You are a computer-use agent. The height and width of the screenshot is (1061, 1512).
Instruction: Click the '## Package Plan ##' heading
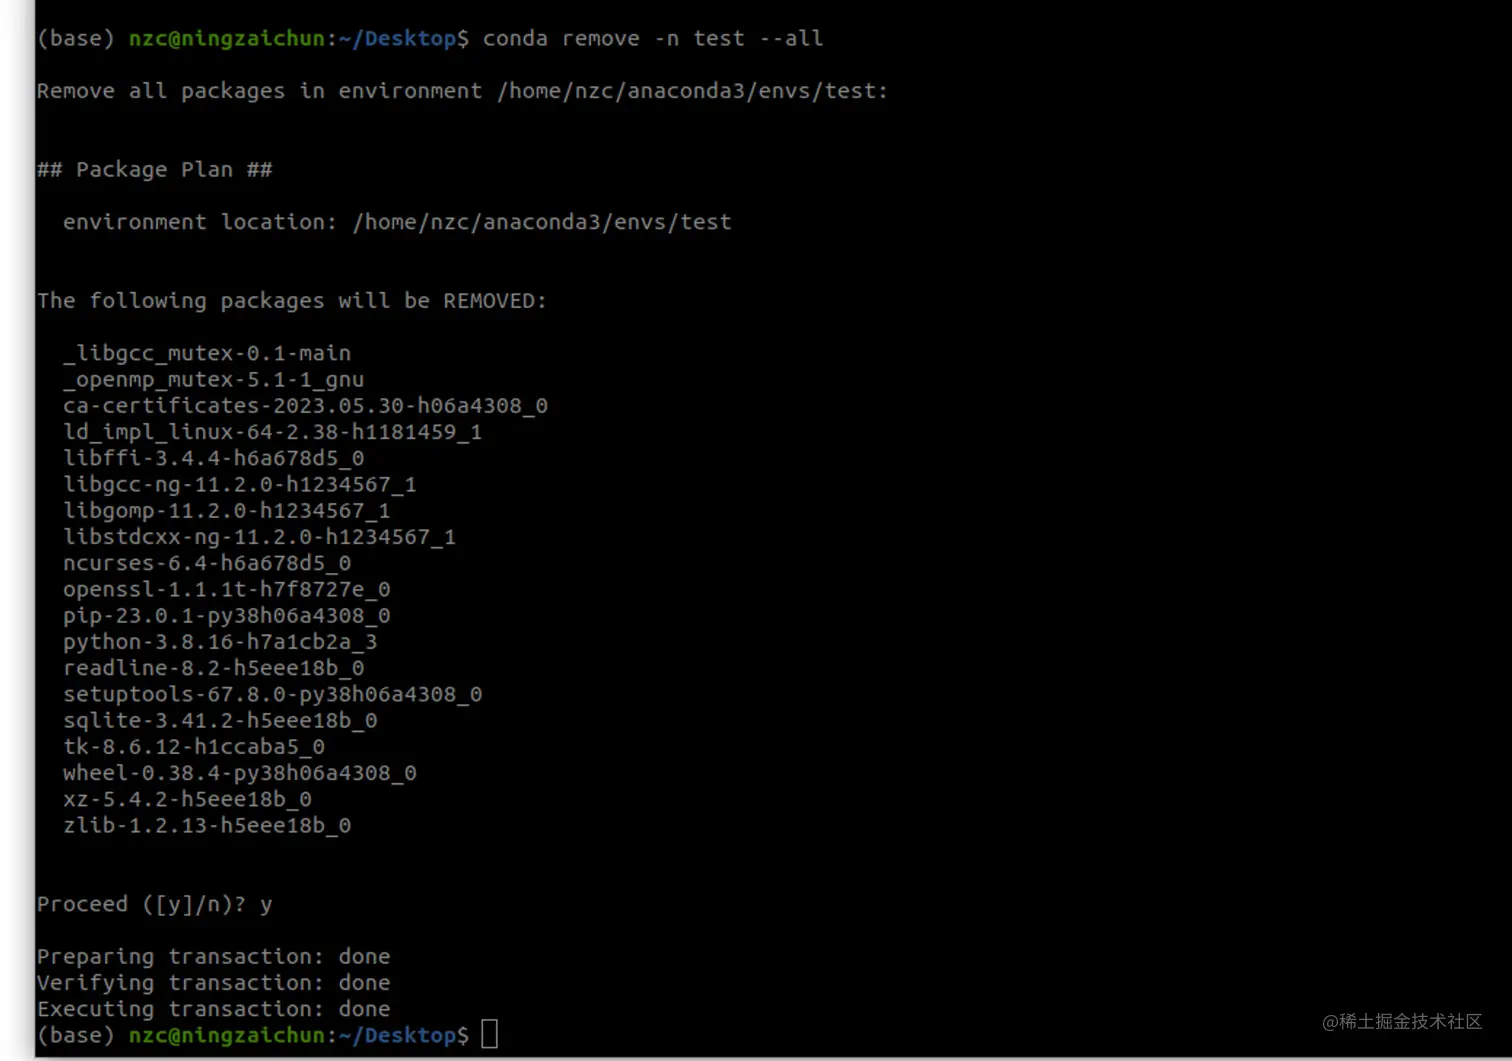click(155, 169)
